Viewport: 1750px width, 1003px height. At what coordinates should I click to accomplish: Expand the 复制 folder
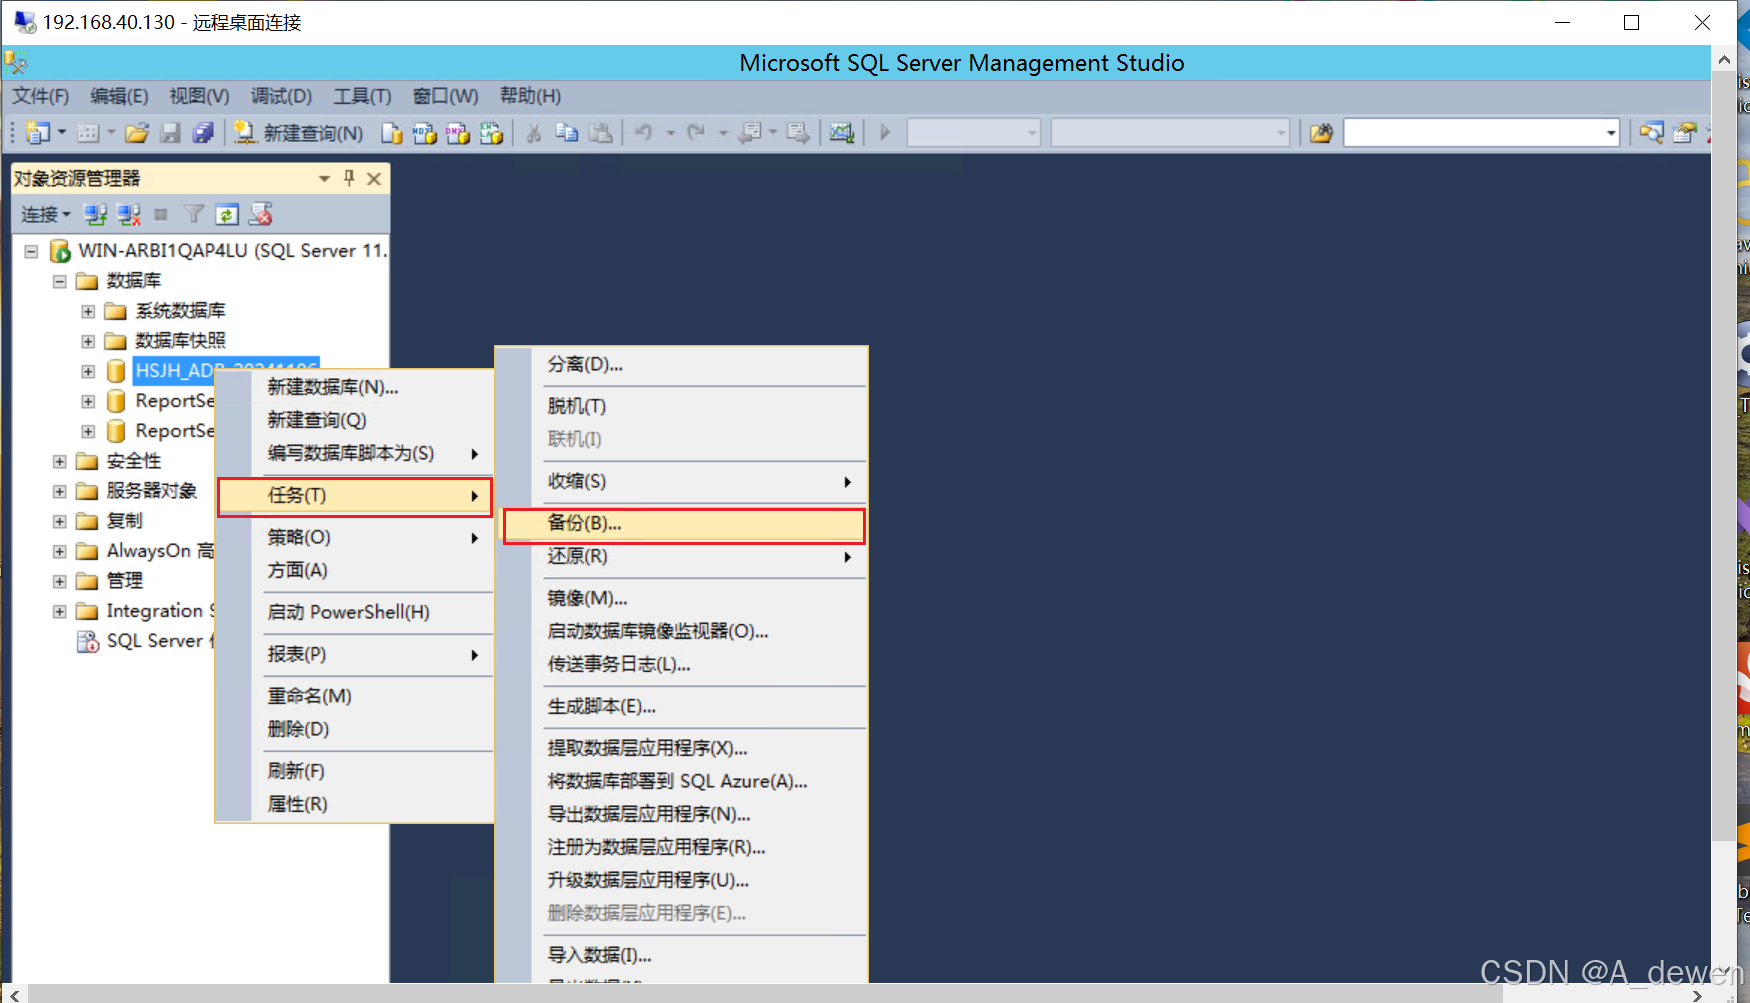[x=60, y=521]
